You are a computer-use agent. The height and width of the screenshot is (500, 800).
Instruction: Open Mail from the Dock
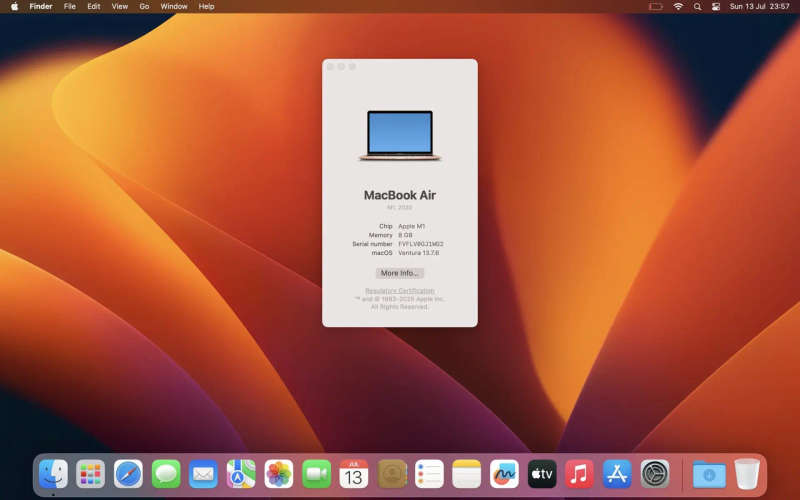[x=204, y=474]
